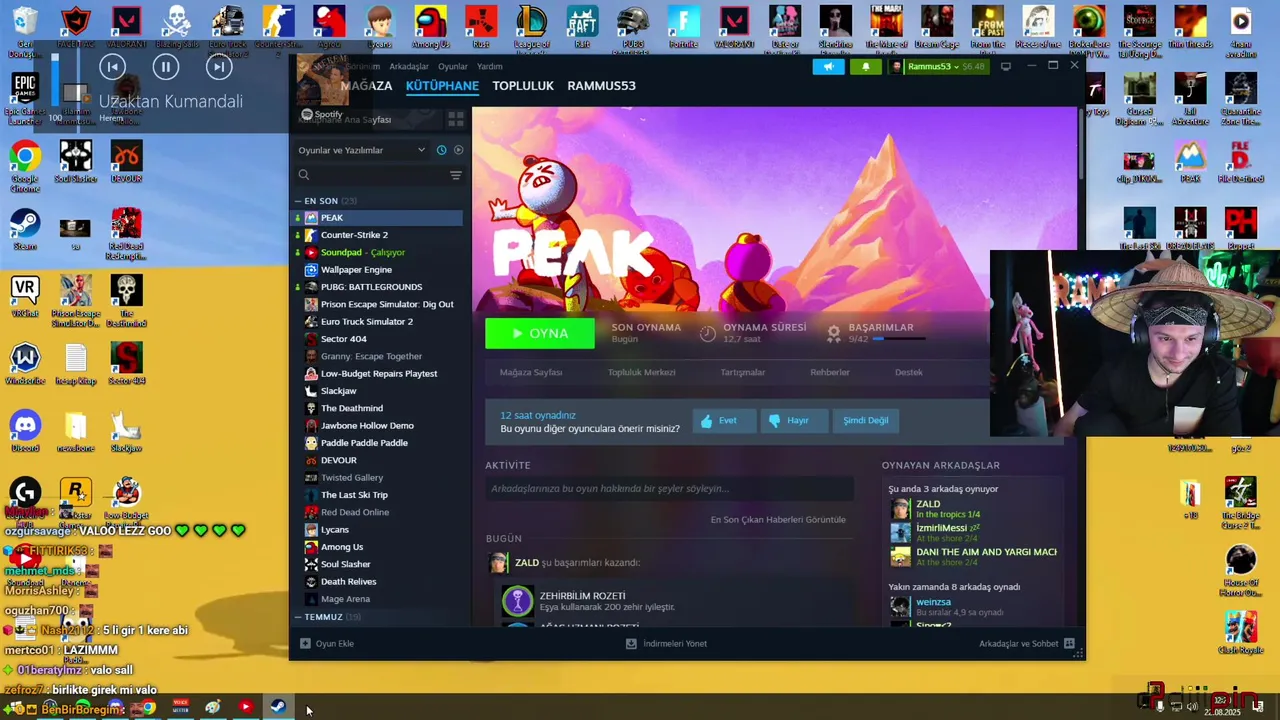This screenshot has height=720, width=1280.
Task: Open Yardım menu in Steam
Action: click(x=490, y=66)
